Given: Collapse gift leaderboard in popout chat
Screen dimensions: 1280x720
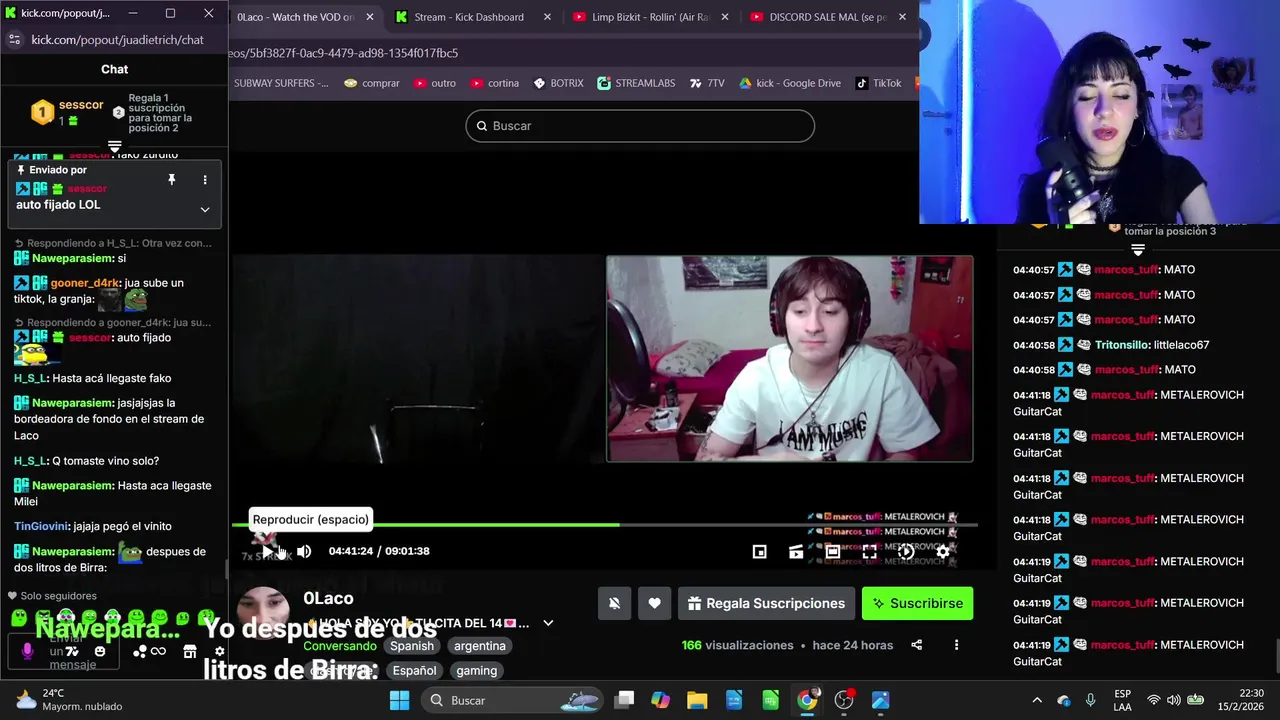Looking at the screenshot, I should tap(114, 147).
